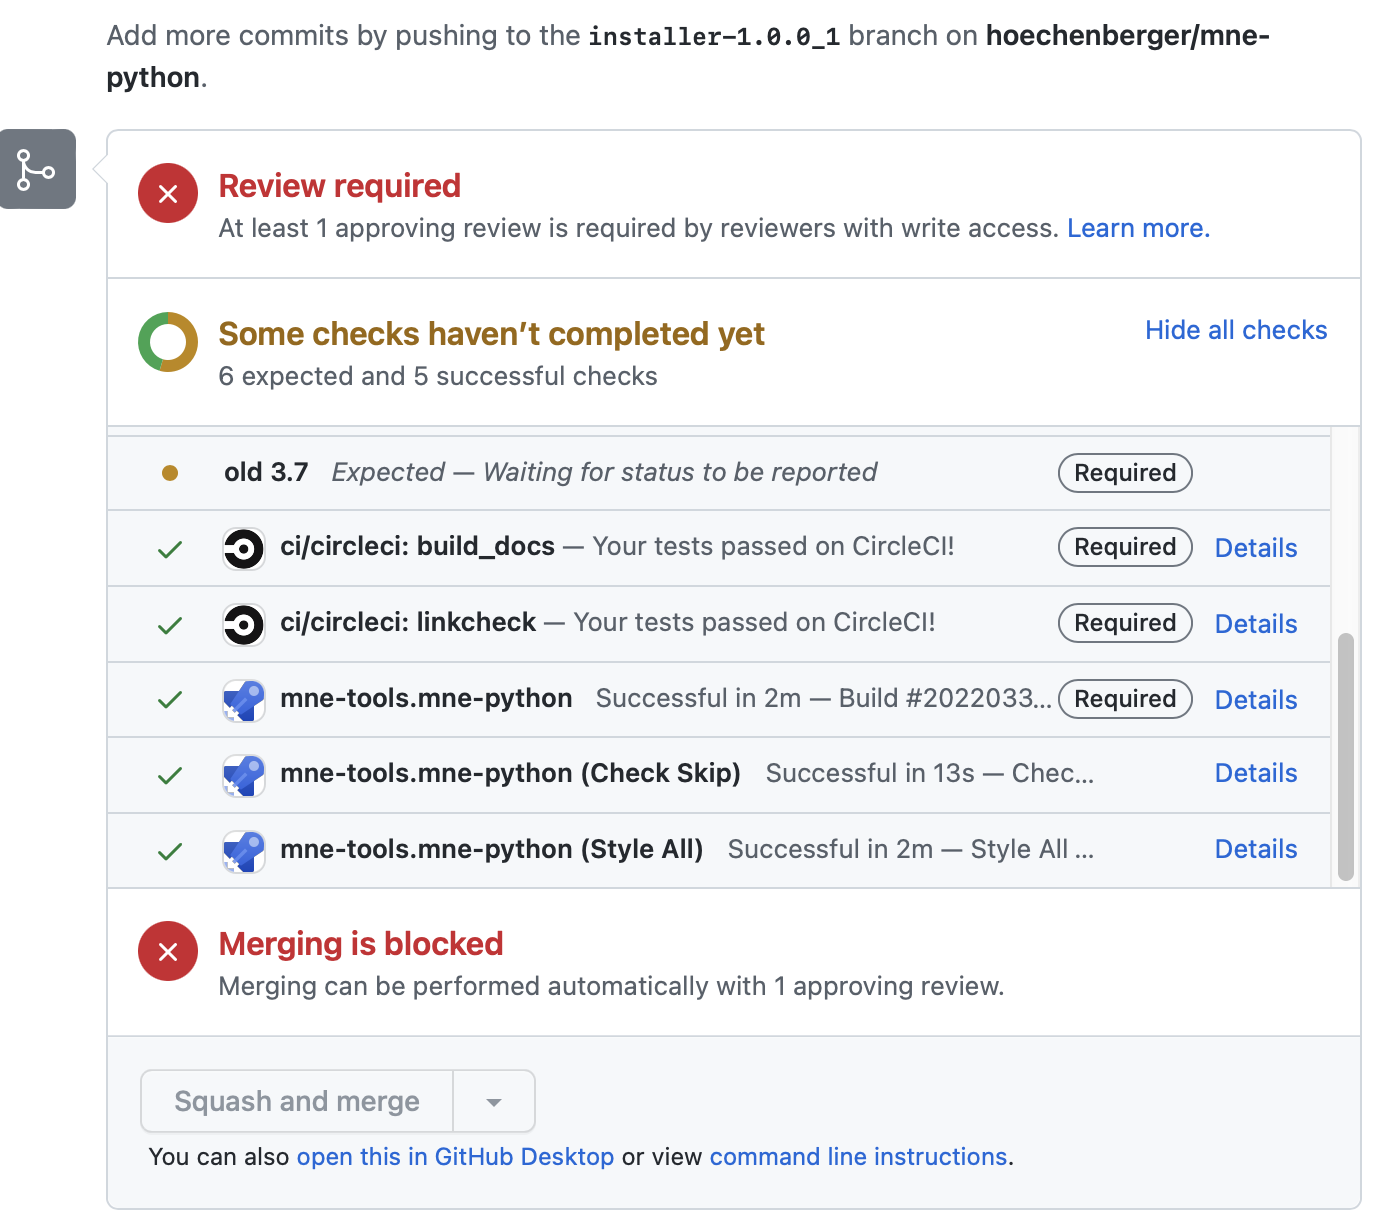This screenshot has width=1378, height=1218.
Task: Open Details for mne-tools.mne-python Style All
Action: [1255, 848]
